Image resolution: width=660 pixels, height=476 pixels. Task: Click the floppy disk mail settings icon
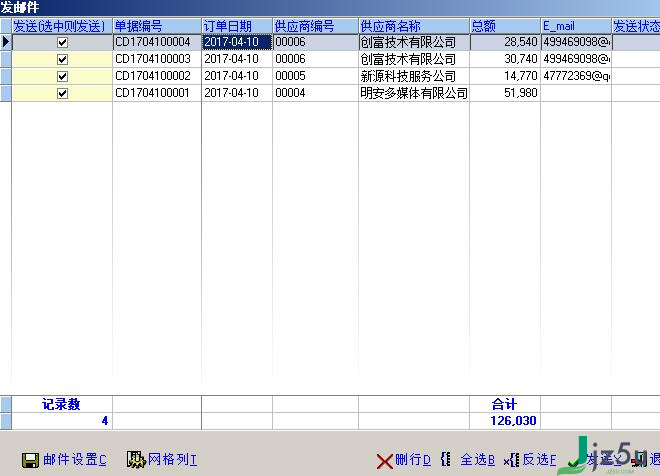coord(30,460)
